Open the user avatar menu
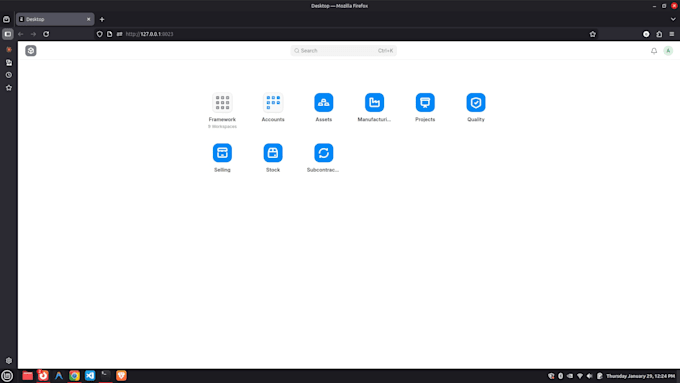Viewport: 680px width, 383px height. click(x=668, y=51)
